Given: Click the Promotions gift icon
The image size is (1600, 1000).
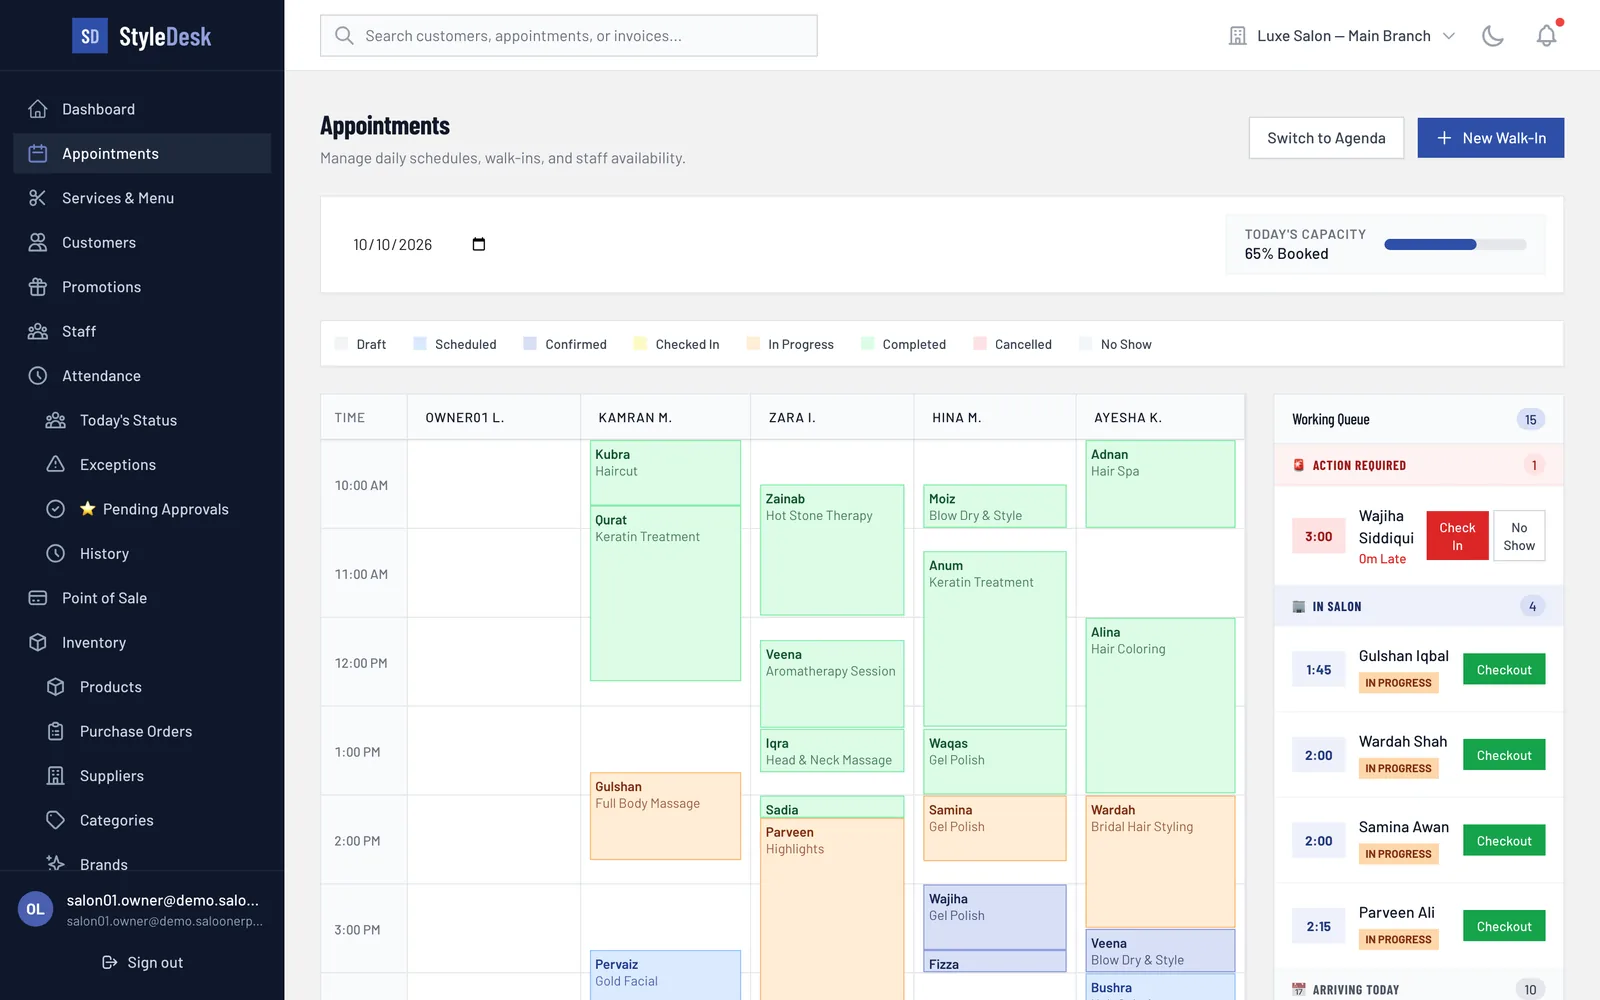Looking at the screenshot, I should click(x=38, y=287).
